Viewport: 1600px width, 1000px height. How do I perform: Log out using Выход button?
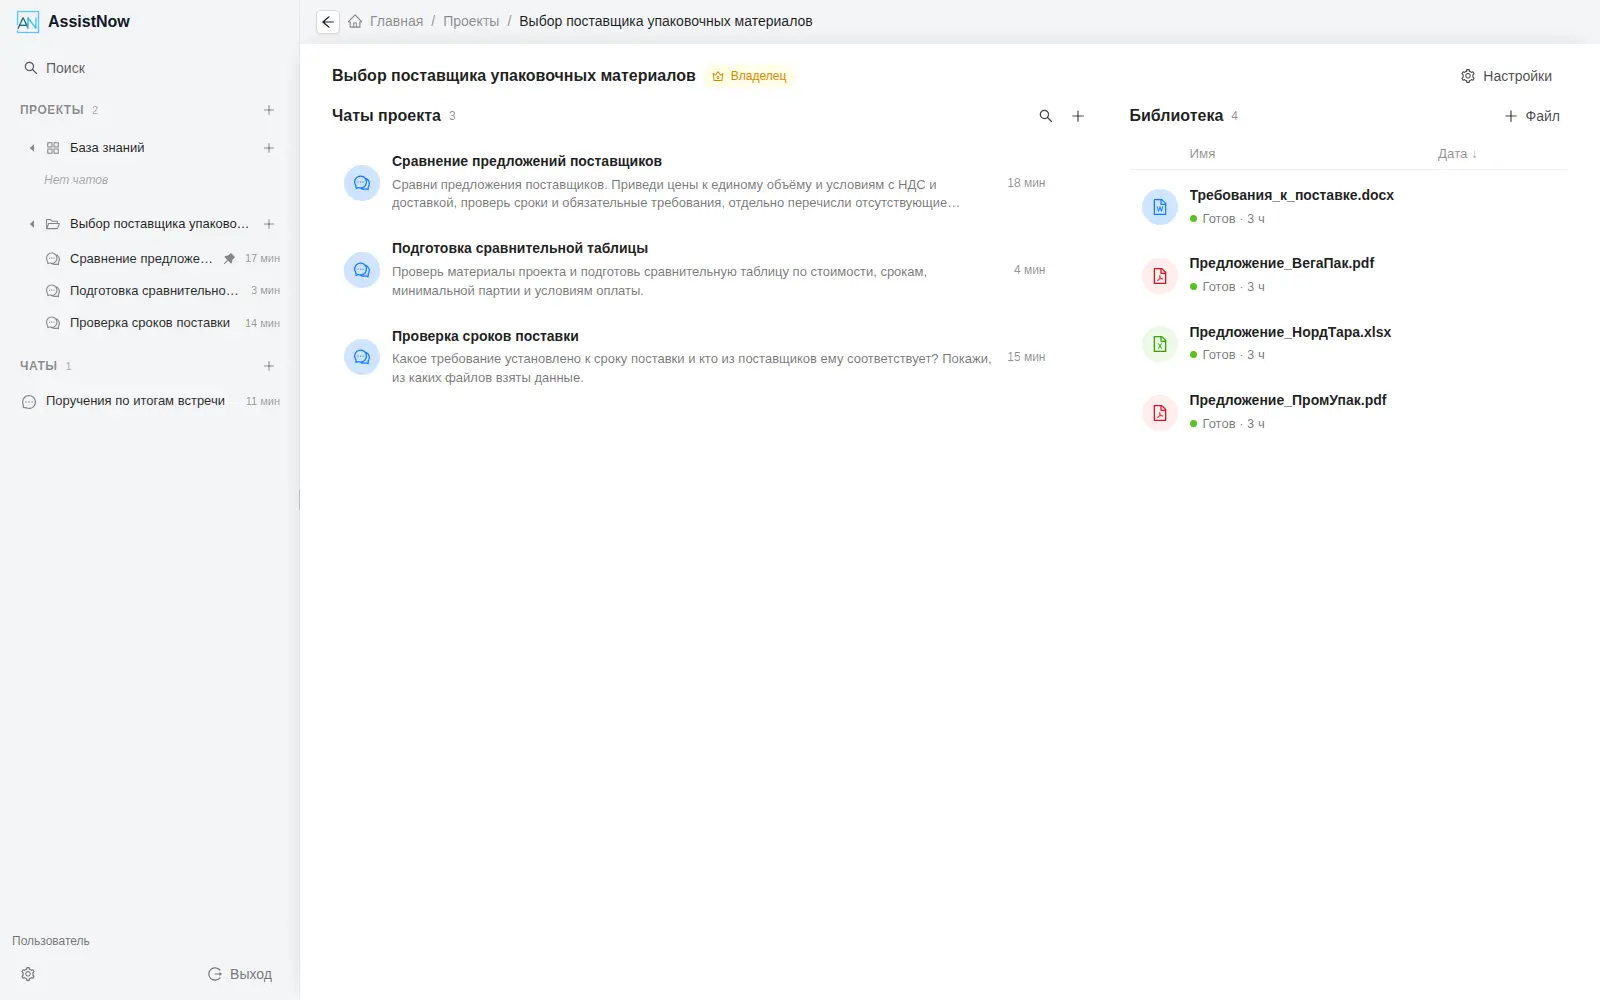pyautogui.click(x=240, y=974)
